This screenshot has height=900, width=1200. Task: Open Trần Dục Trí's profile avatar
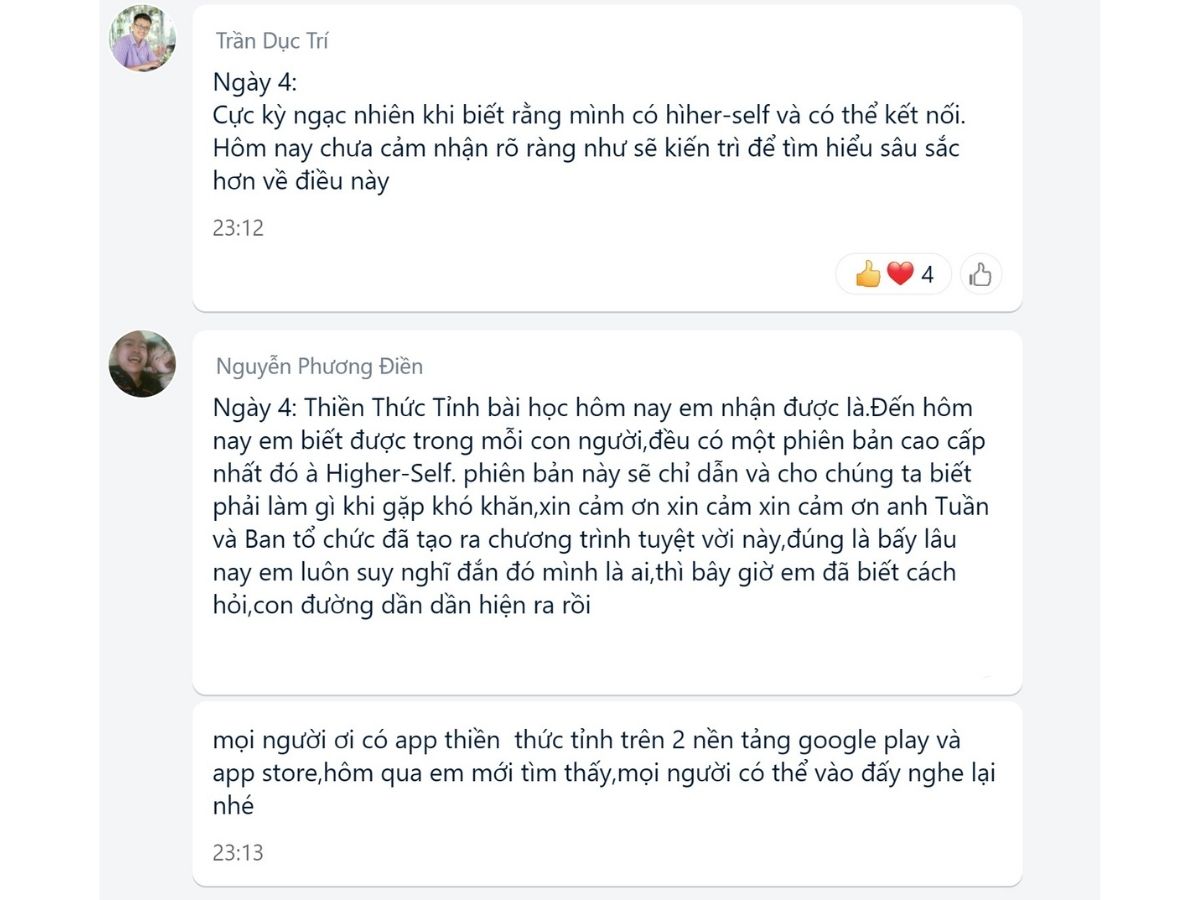tap(142, 38)
